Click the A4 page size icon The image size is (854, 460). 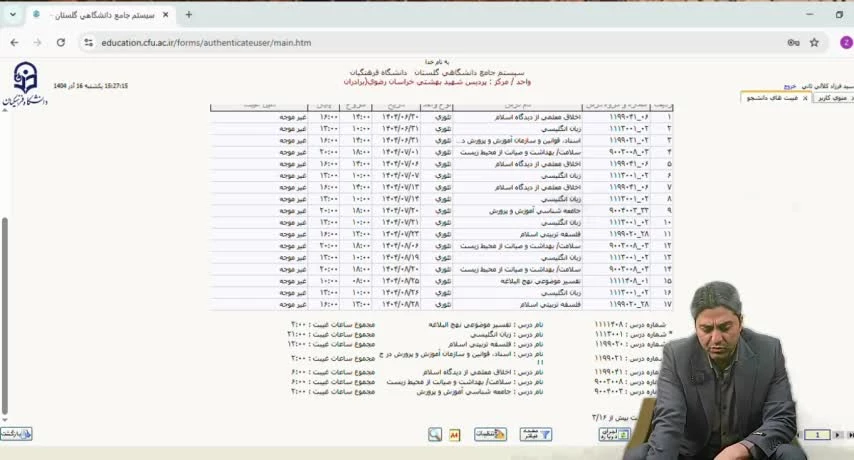(x=453, y=435)
